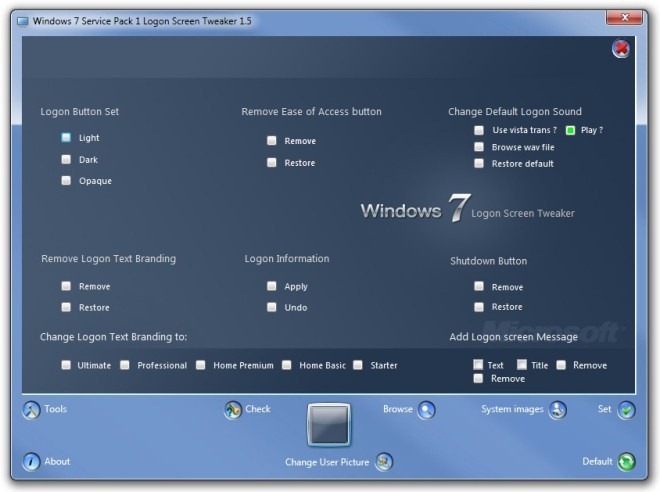Screen dimensions: 660x492
Task: Open the About info icon
Action: [32, 462]
